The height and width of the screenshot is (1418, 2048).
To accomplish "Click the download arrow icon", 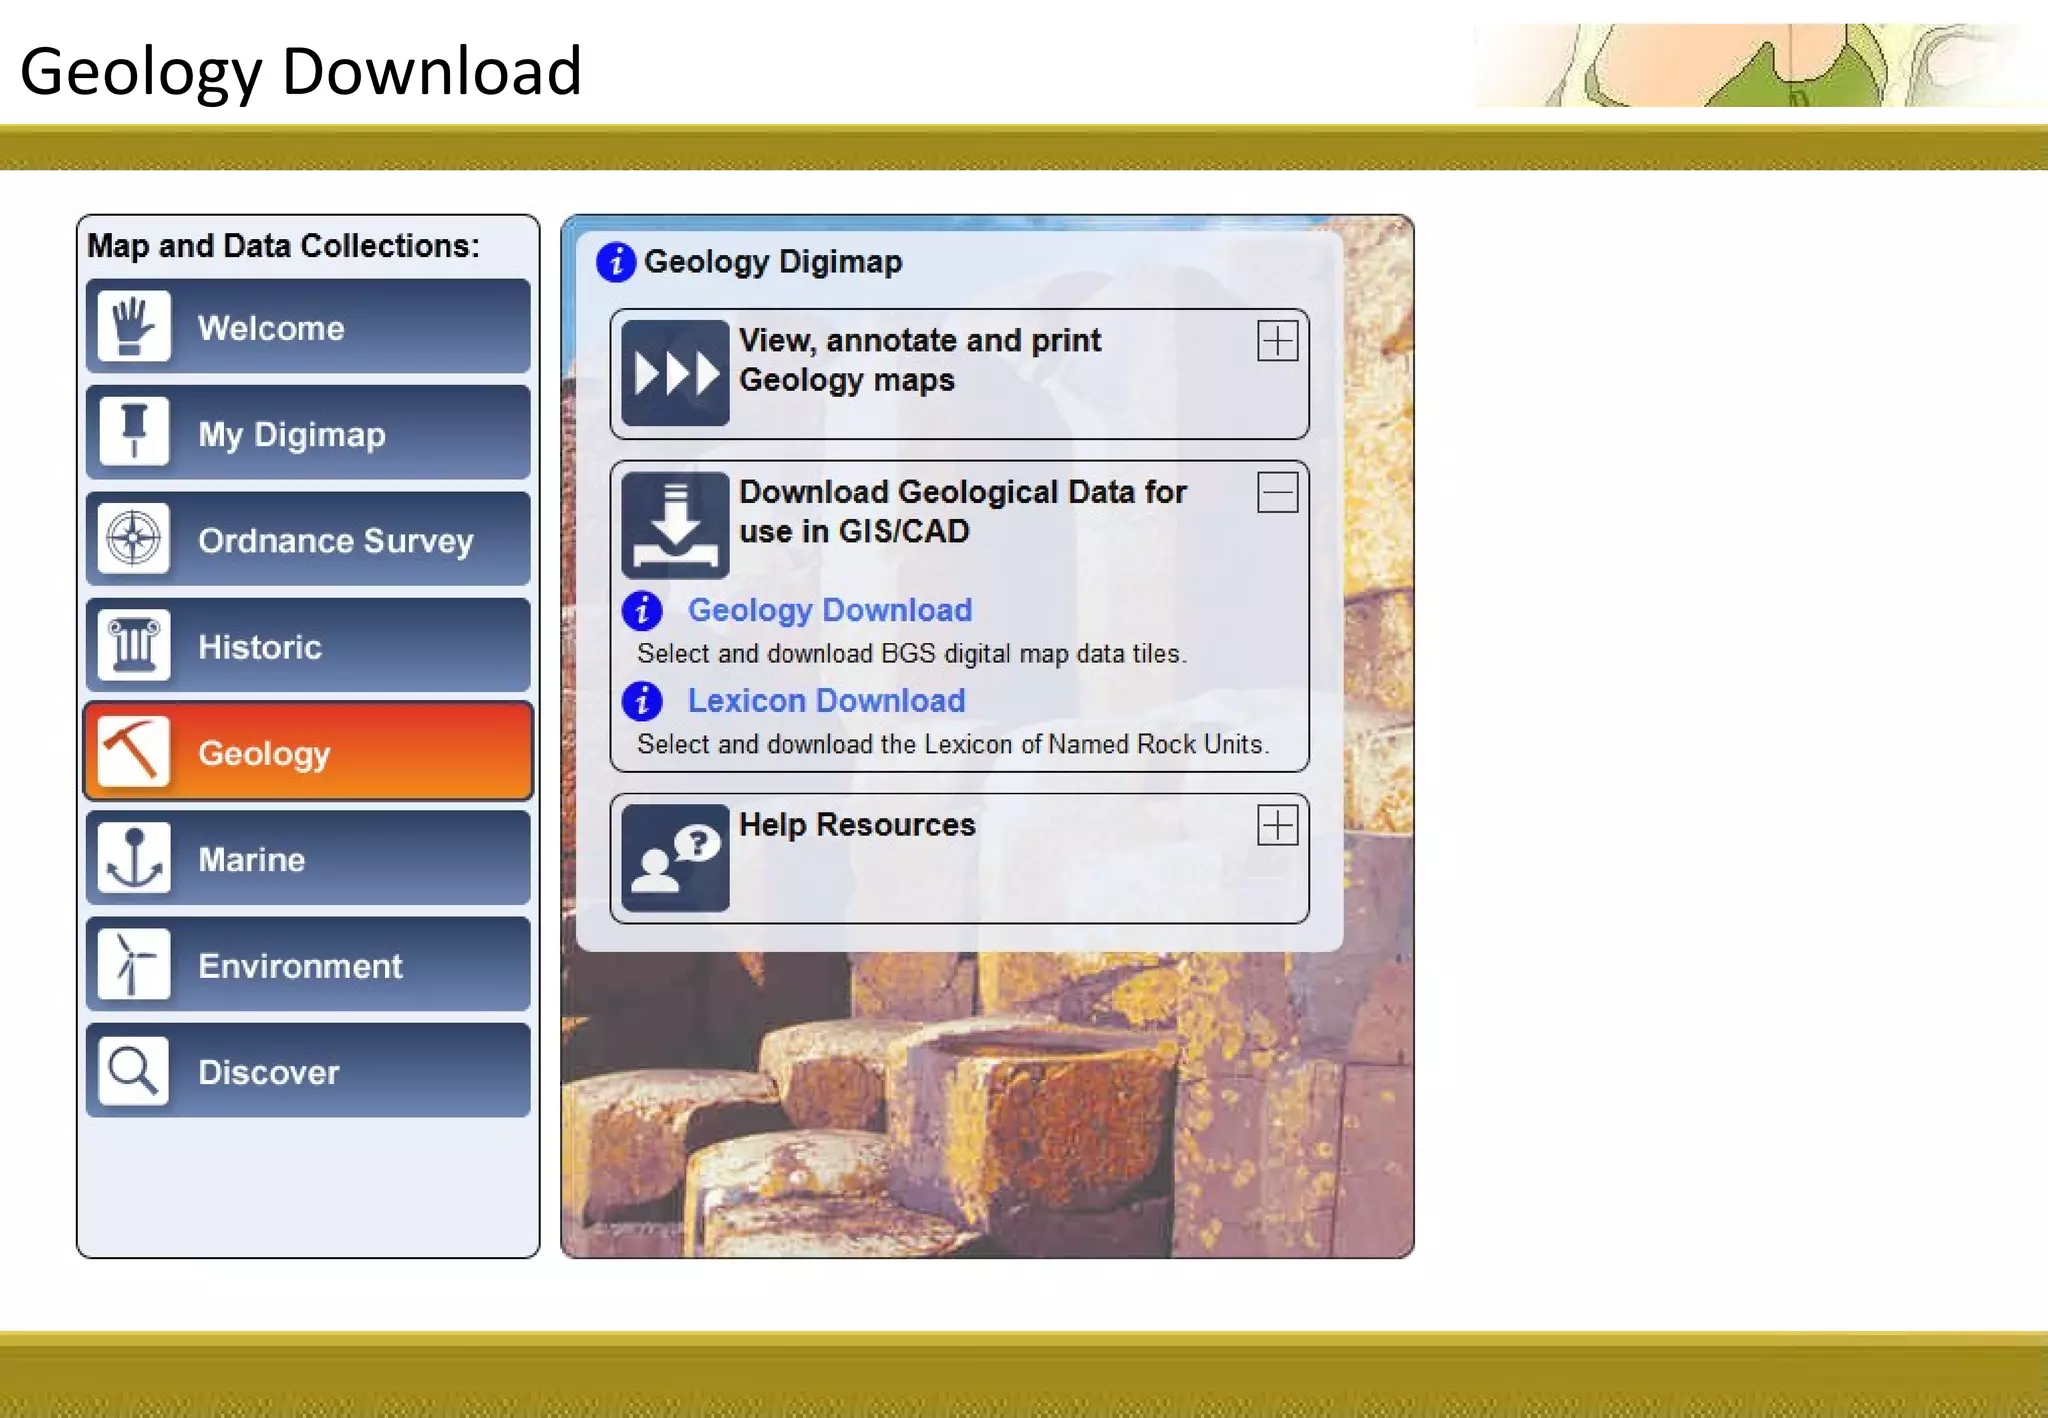I will point(675,525).
